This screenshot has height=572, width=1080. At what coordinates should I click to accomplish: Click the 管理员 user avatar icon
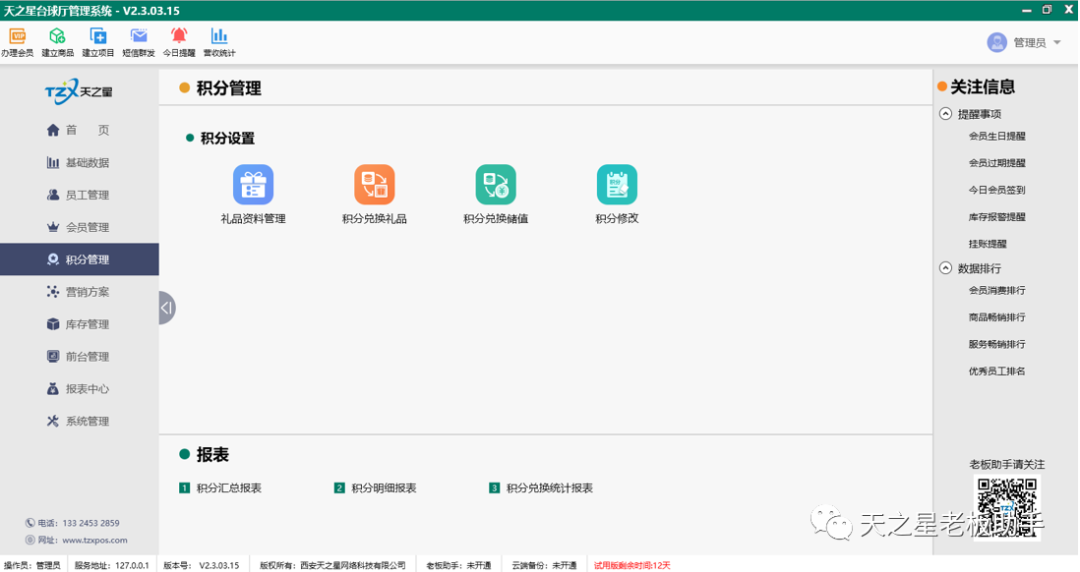[x=997, y=43]
